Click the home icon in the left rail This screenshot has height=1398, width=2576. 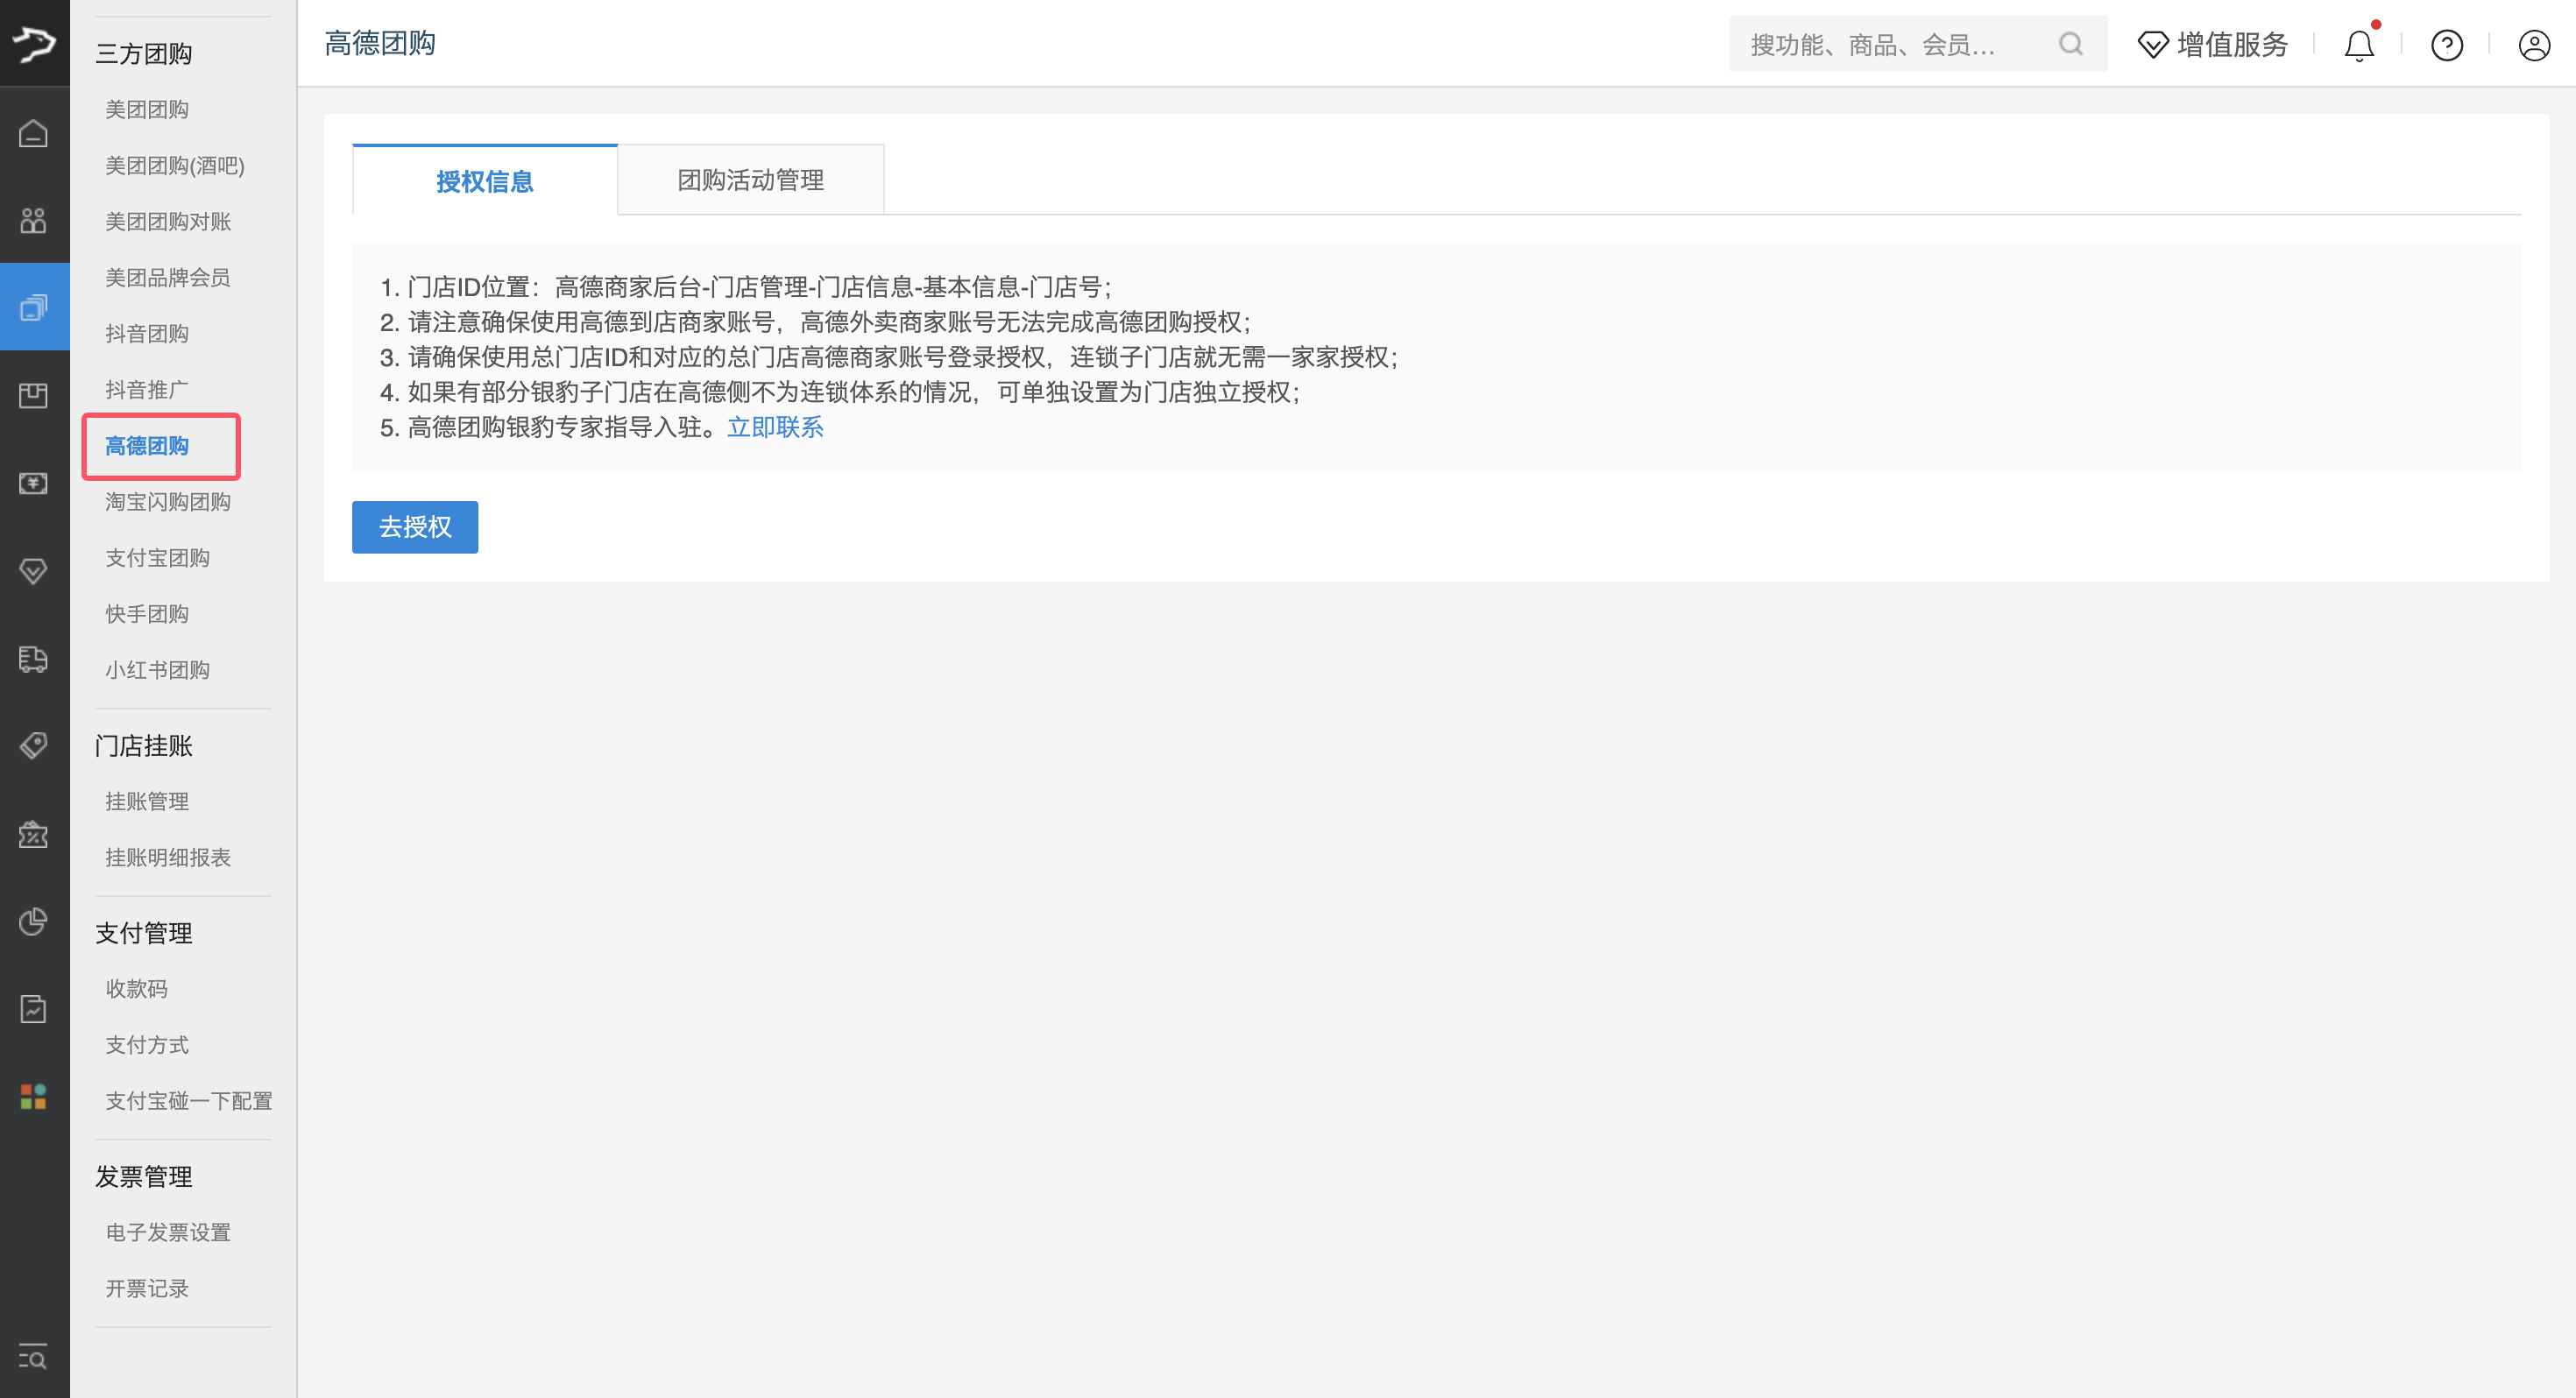pos(34,133)
